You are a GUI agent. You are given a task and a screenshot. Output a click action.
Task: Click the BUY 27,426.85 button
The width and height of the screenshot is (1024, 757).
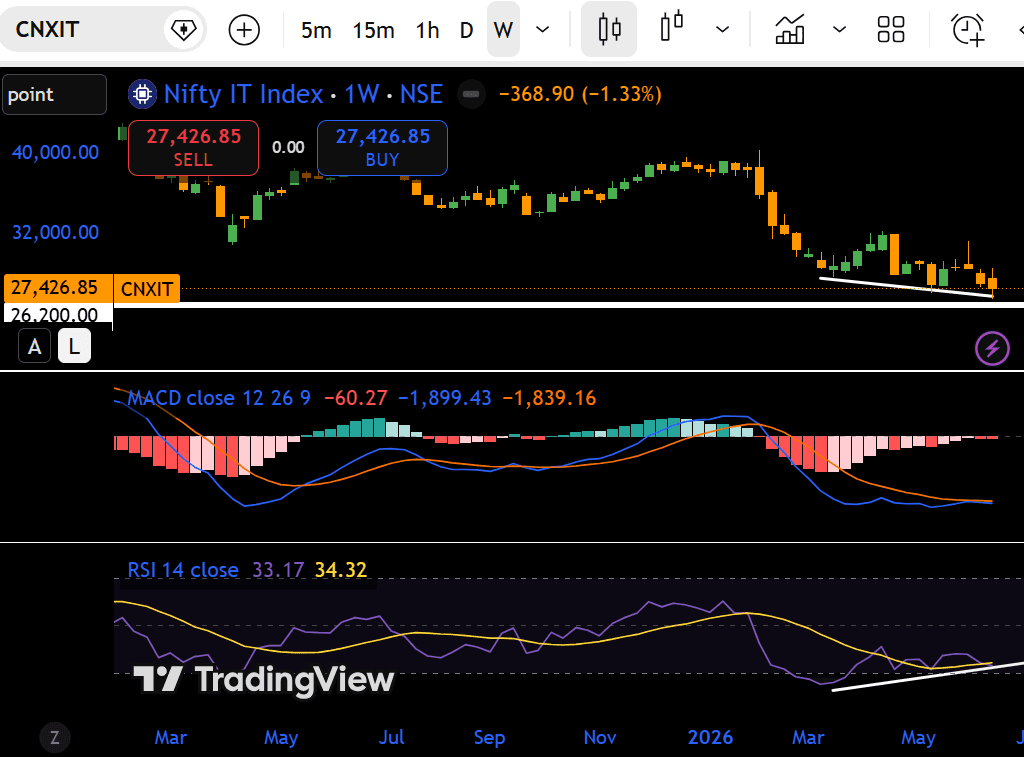[383, 148]
